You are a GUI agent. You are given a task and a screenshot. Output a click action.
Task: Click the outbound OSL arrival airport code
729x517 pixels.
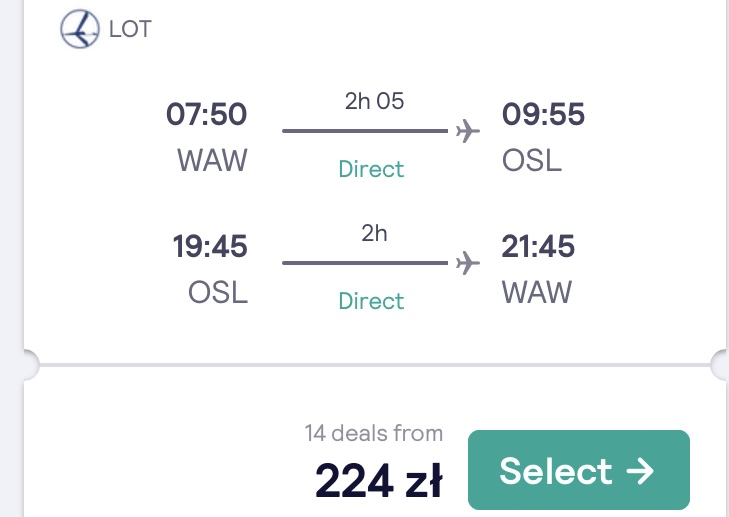click(532, 161)
